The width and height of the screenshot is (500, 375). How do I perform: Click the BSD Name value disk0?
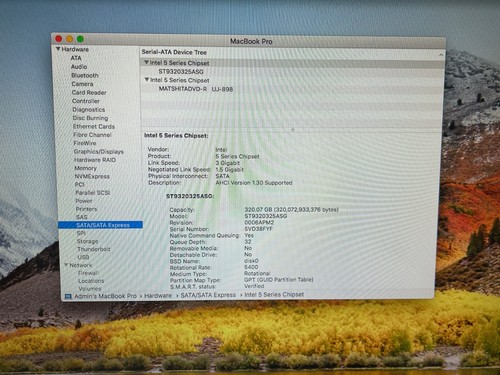point(251,261)
